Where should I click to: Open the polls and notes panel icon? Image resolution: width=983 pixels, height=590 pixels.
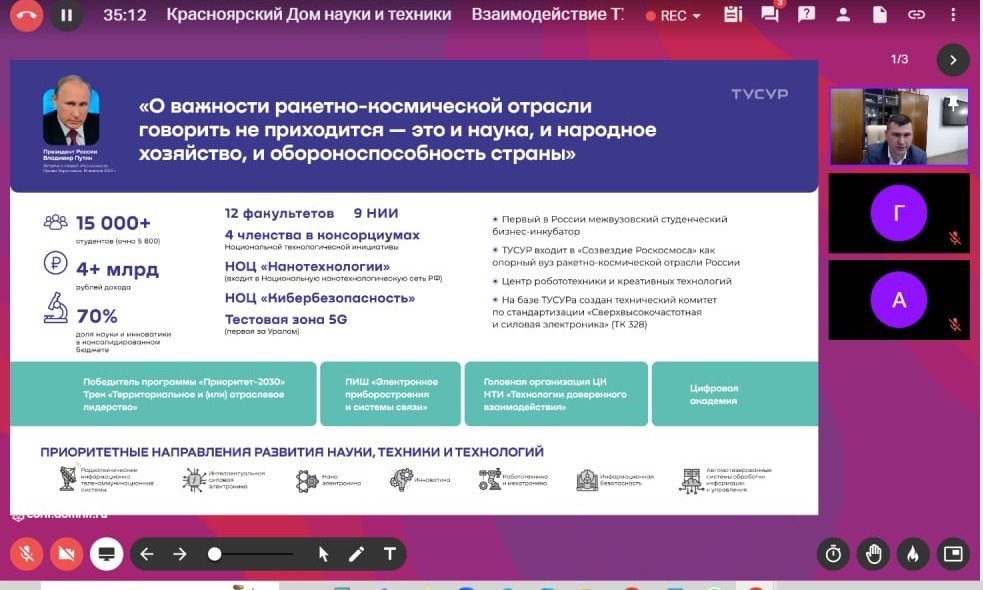[732, 14]
